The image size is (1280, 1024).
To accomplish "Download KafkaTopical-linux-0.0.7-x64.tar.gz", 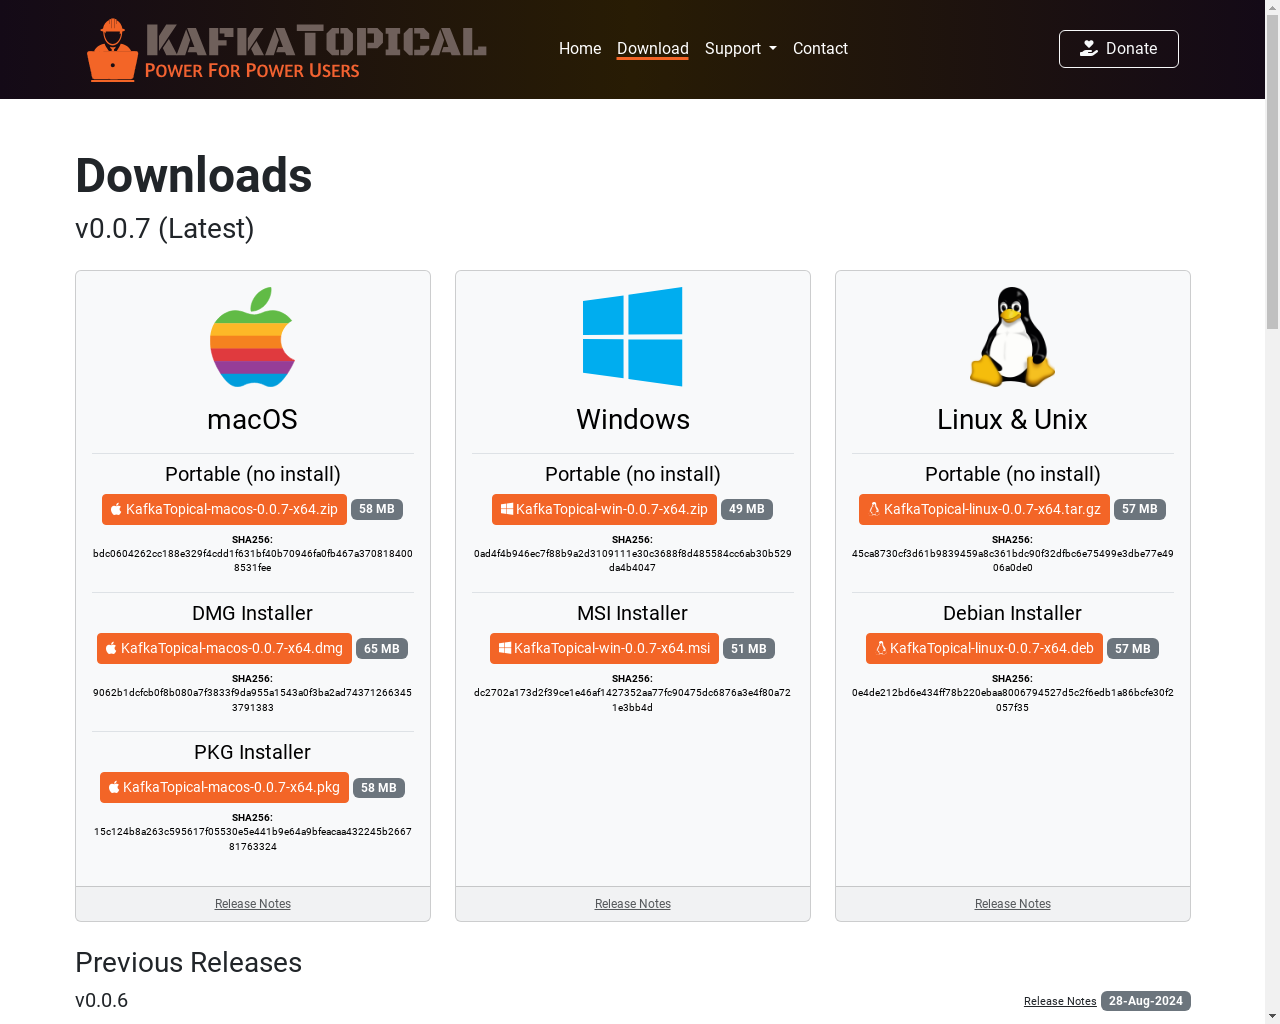I will (x=984, y=509).
